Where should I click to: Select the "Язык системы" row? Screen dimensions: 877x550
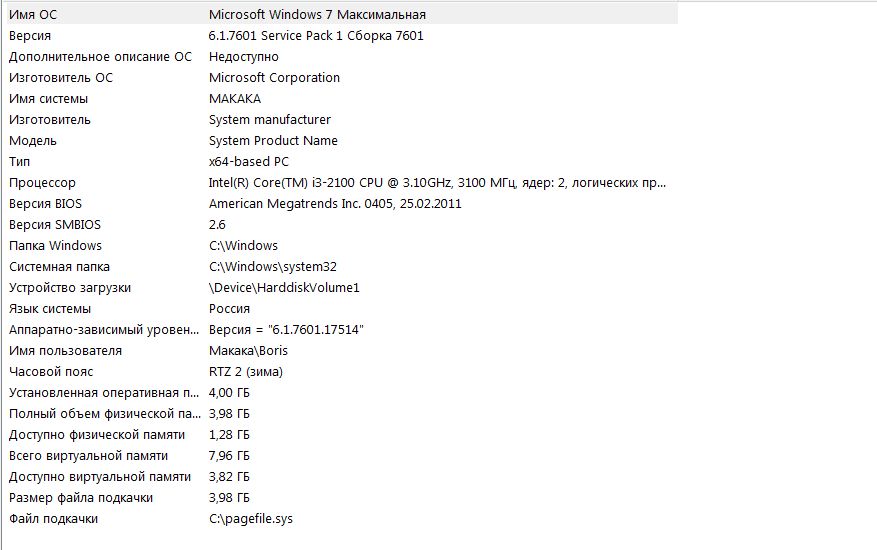point(50,309)
